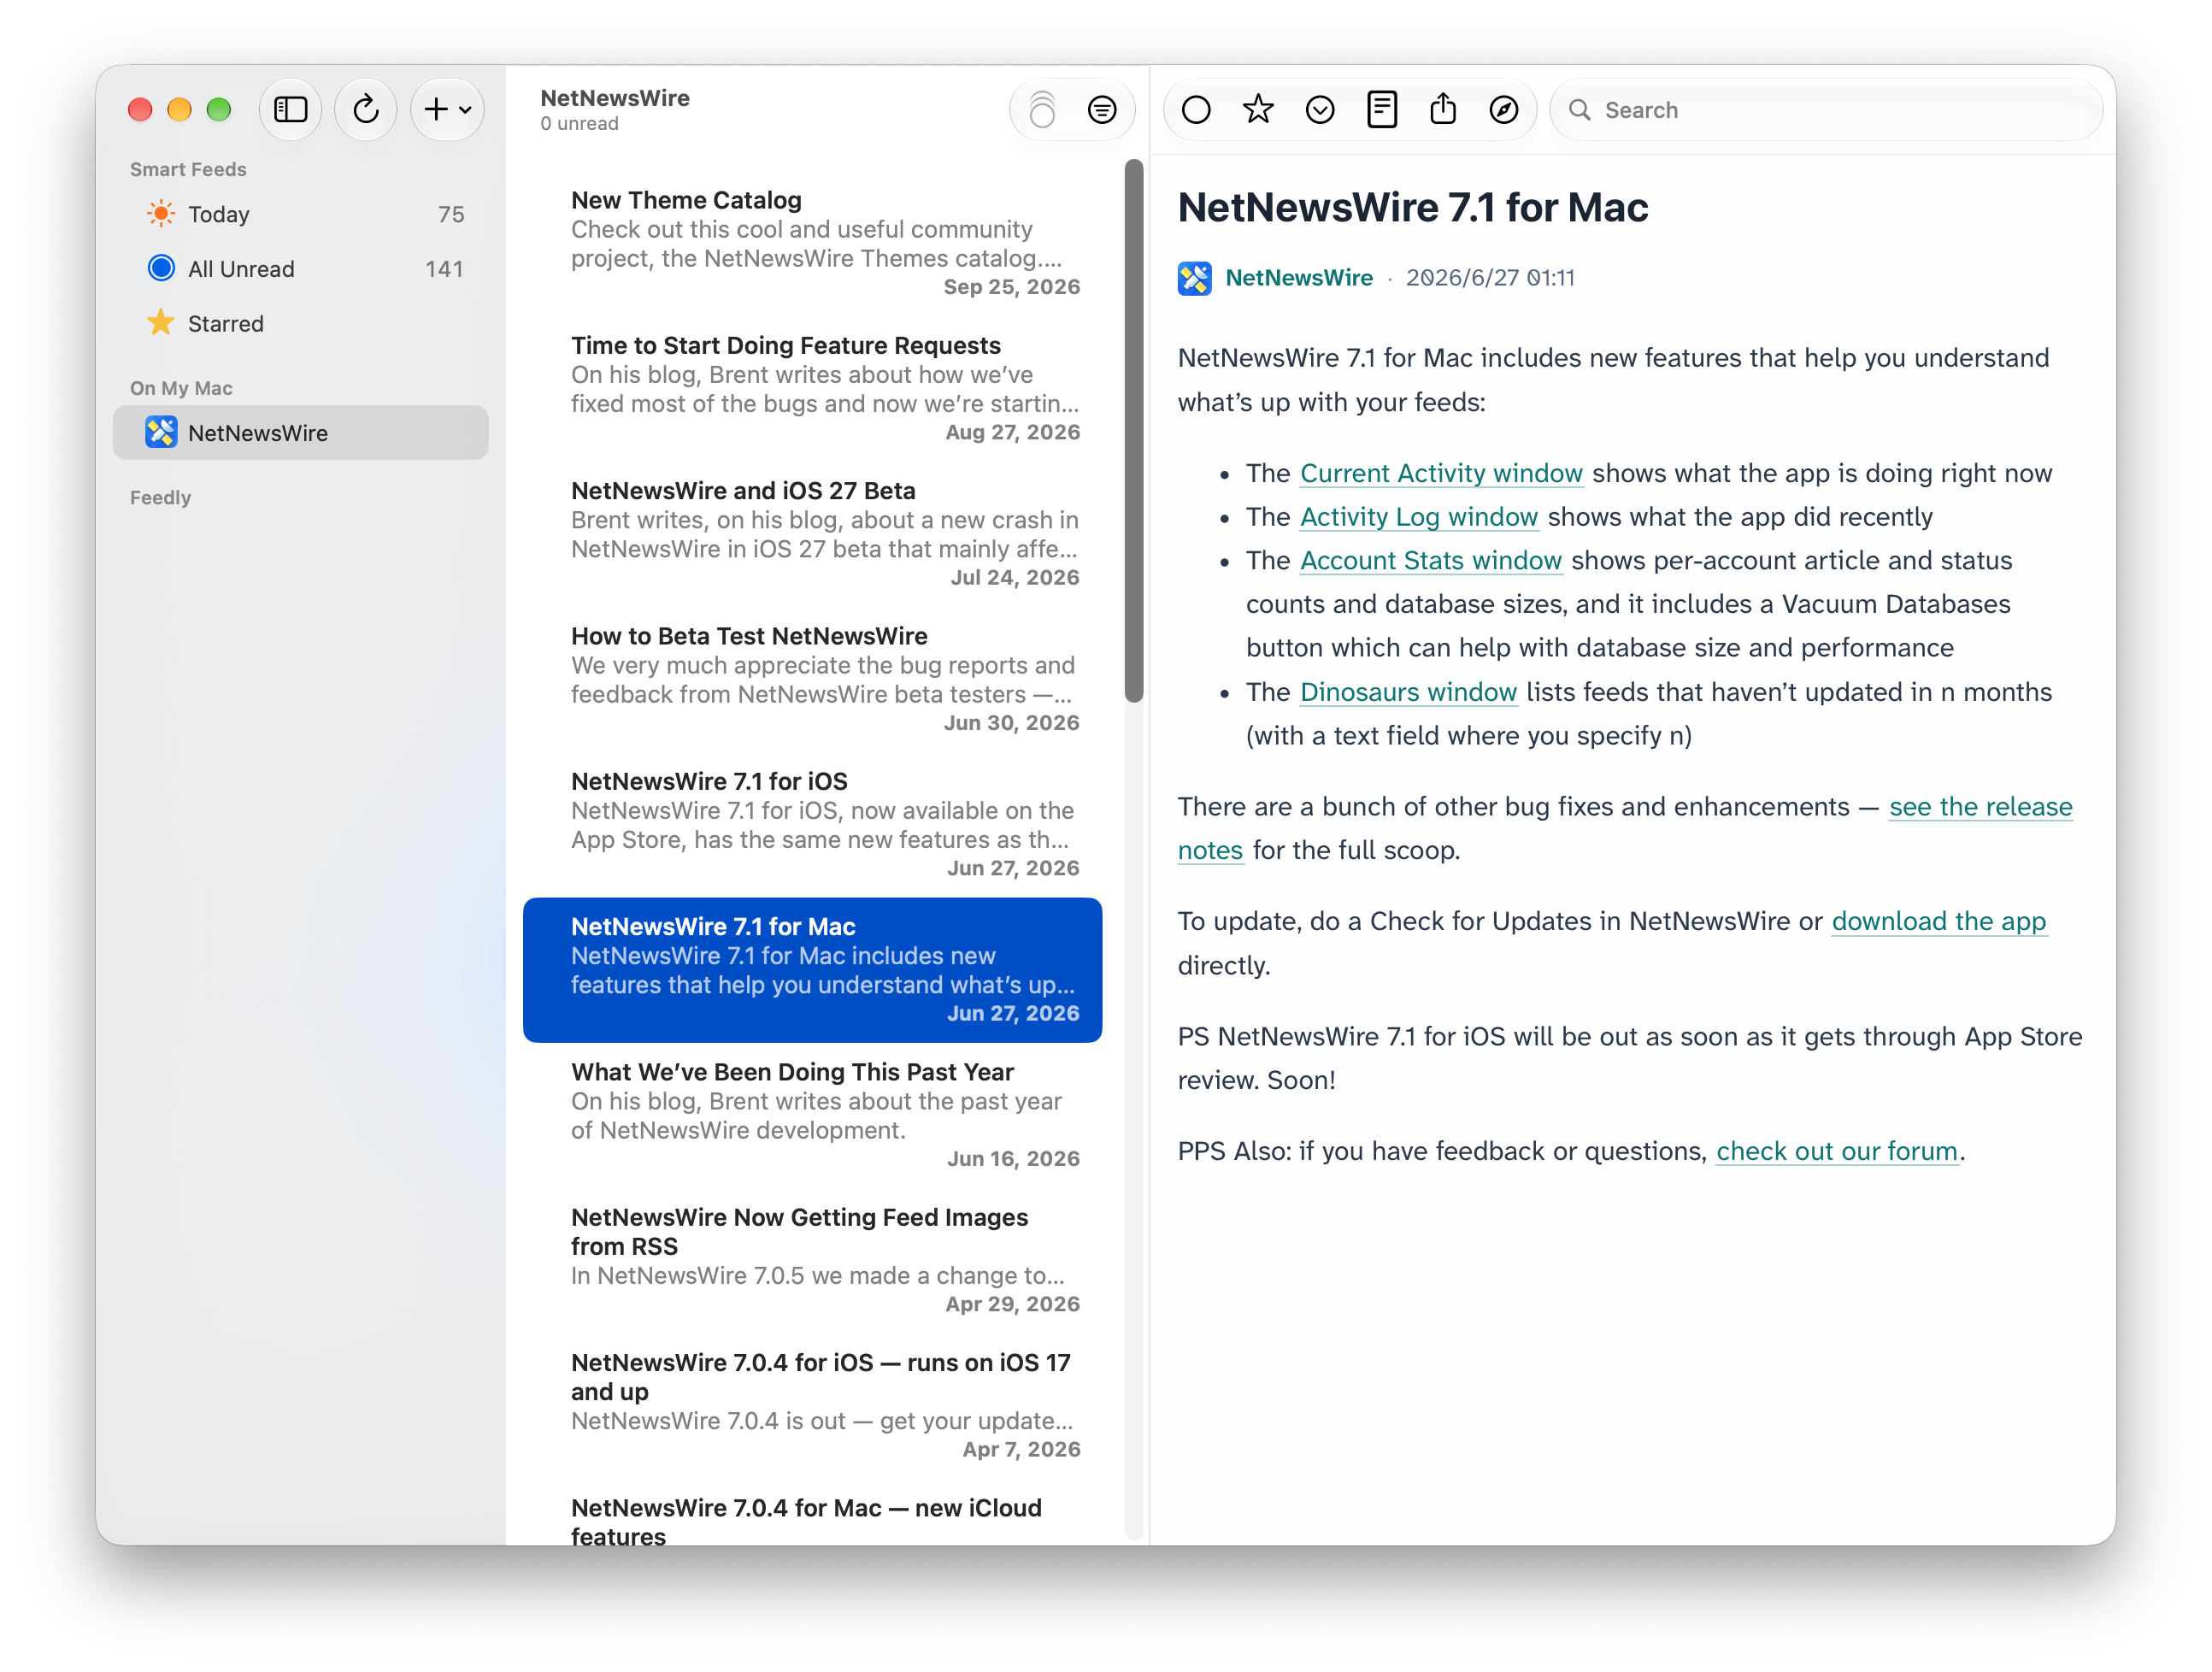Toggle read/unread circle for the article
The width and height of the screenshot is (2212, 1672).
point(1196,109)
